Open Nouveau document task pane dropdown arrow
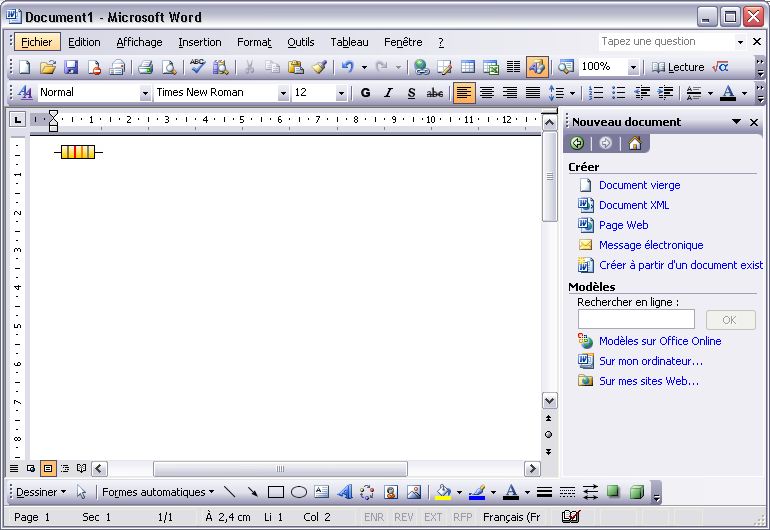This screenshot has width=770, height=530. [736, 121]
